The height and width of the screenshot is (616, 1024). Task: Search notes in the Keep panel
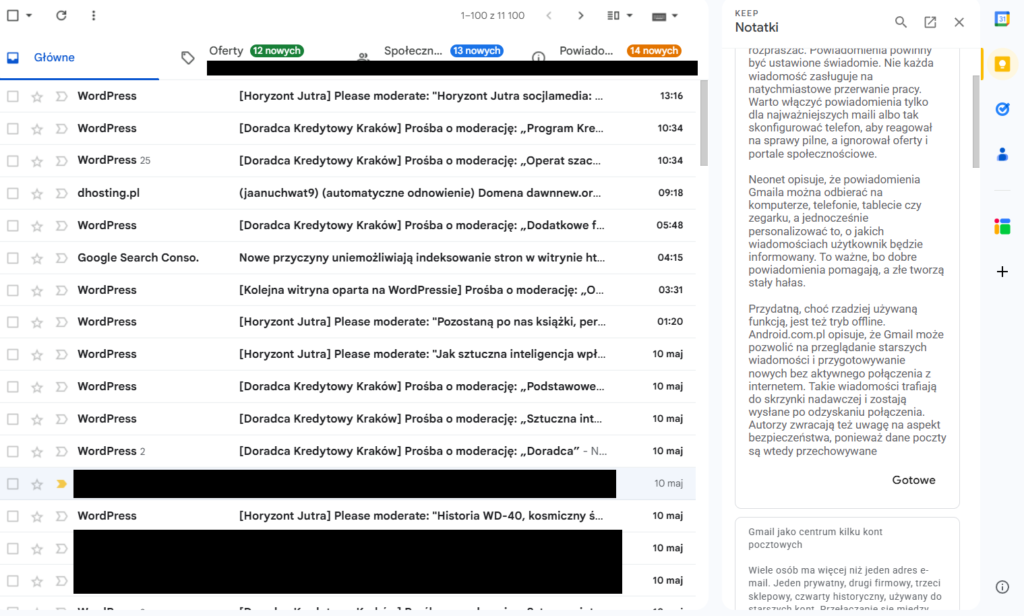[x=901, y=22]
